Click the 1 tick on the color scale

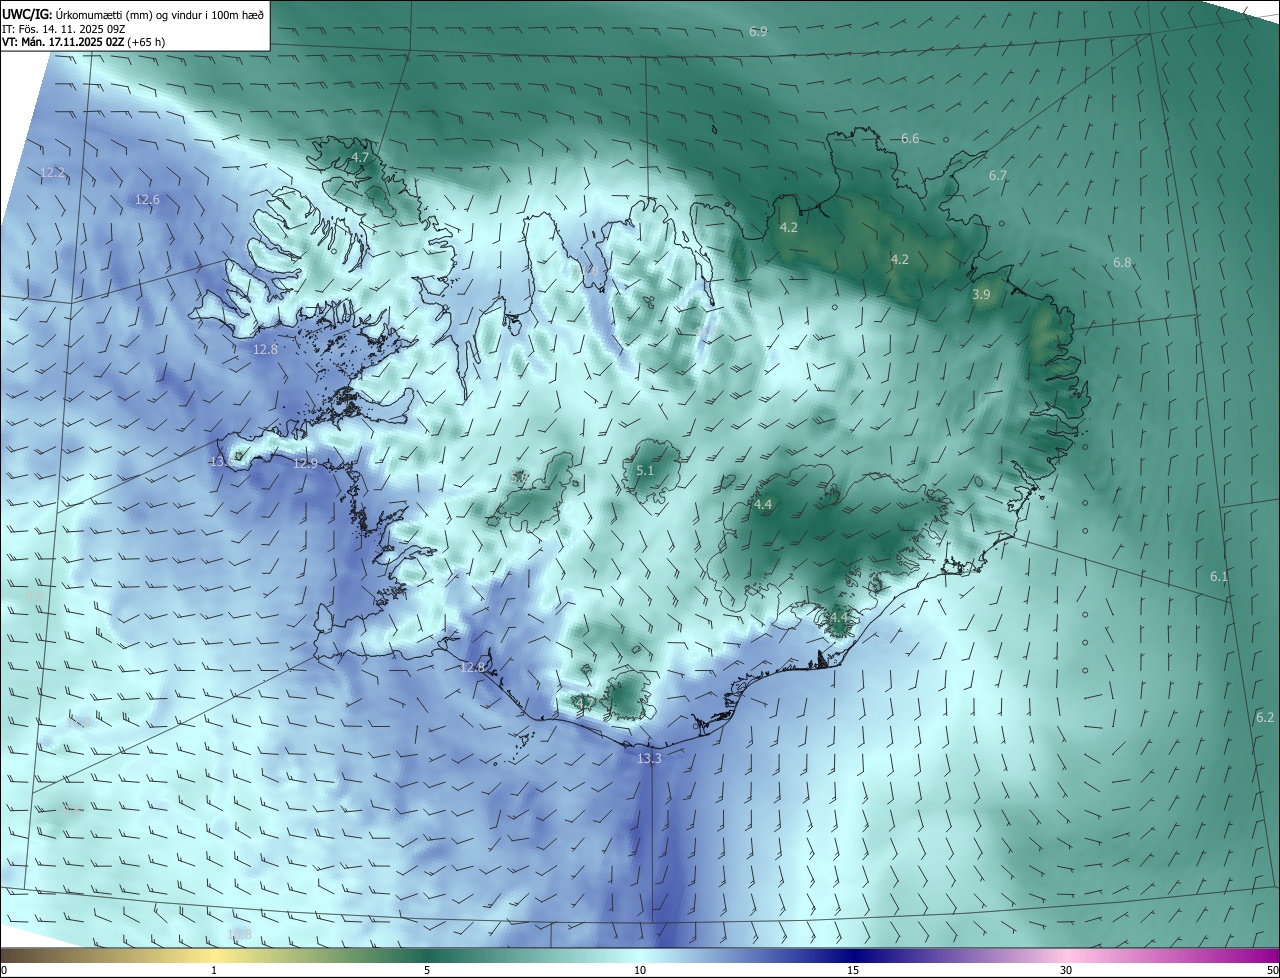click(214, 971)
